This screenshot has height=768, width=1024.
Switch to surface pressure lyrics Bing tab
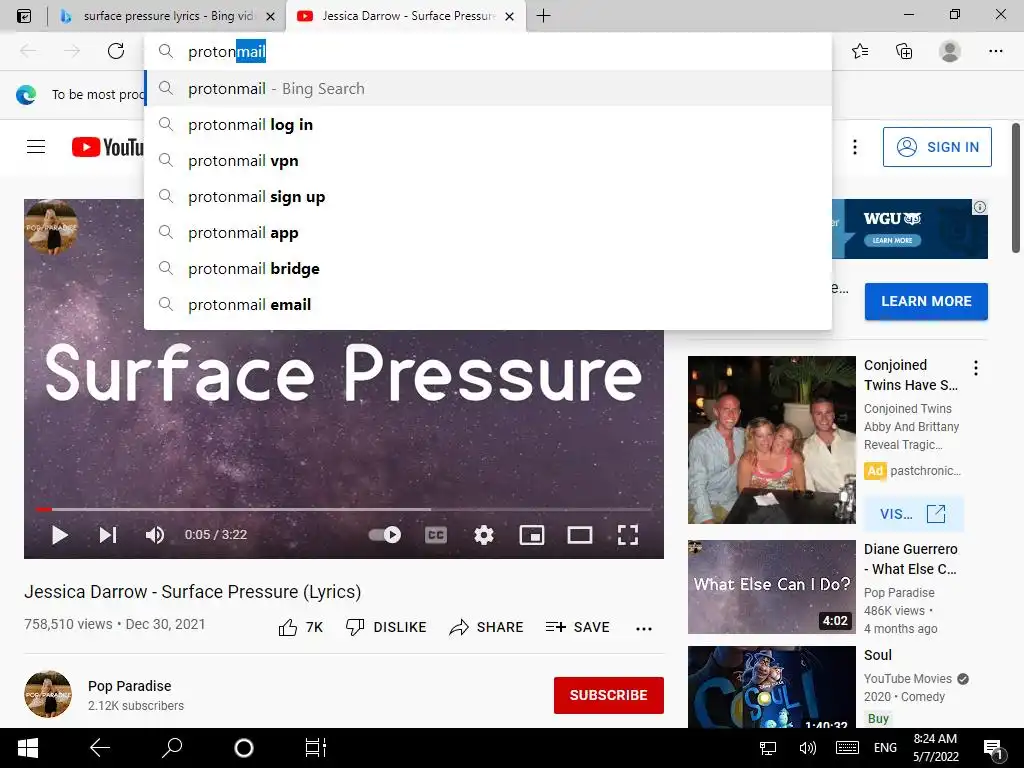[x=168, y=16]
